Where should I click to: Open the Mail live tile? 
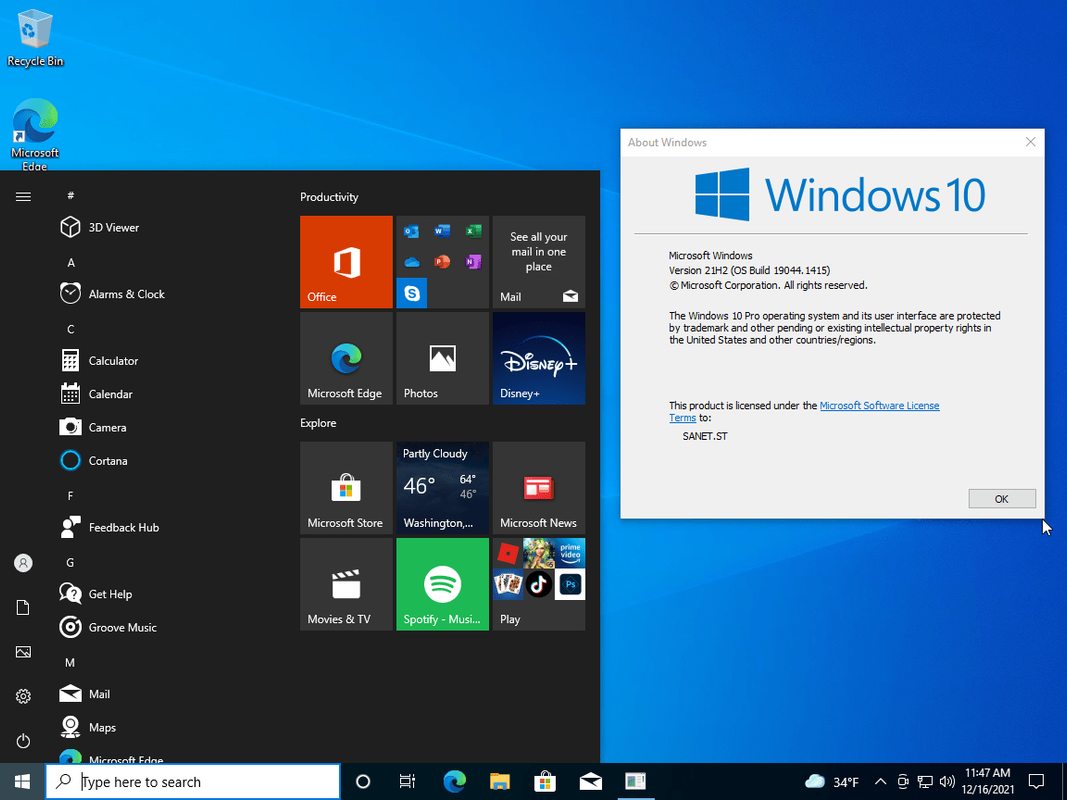[539, 262]
